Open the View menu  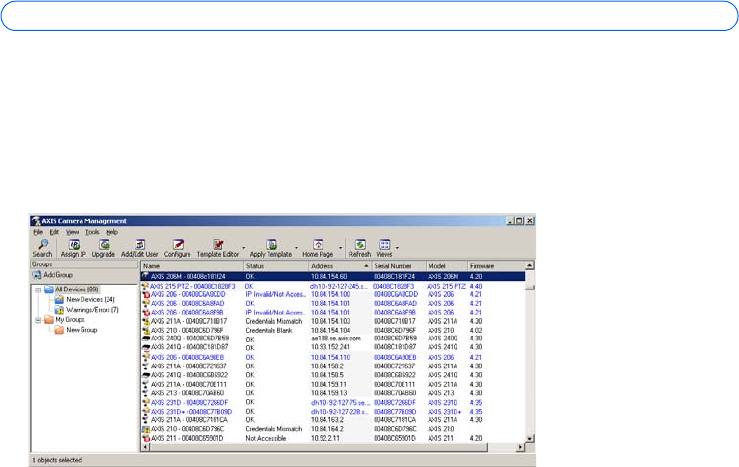72,230
